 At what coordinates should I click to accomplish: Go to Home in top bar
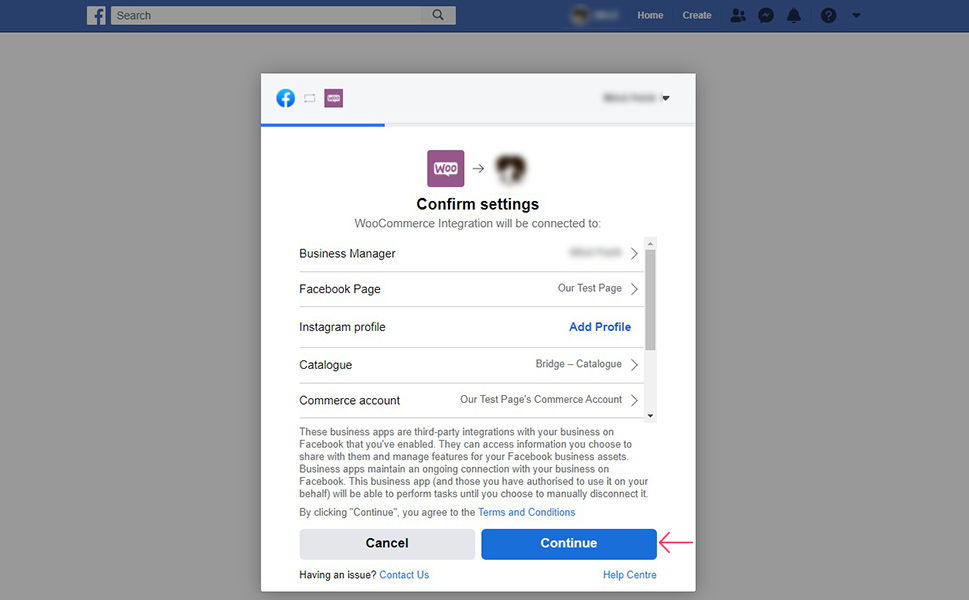click(650, 15)
